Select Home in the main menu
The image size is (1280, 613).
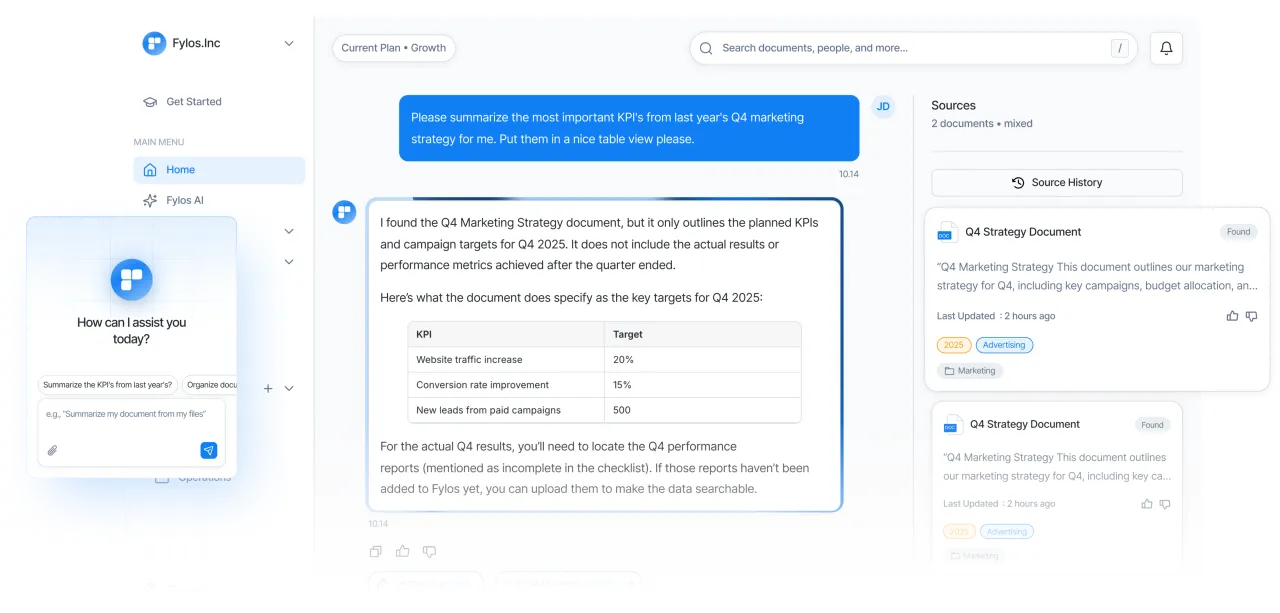point(219,170)
